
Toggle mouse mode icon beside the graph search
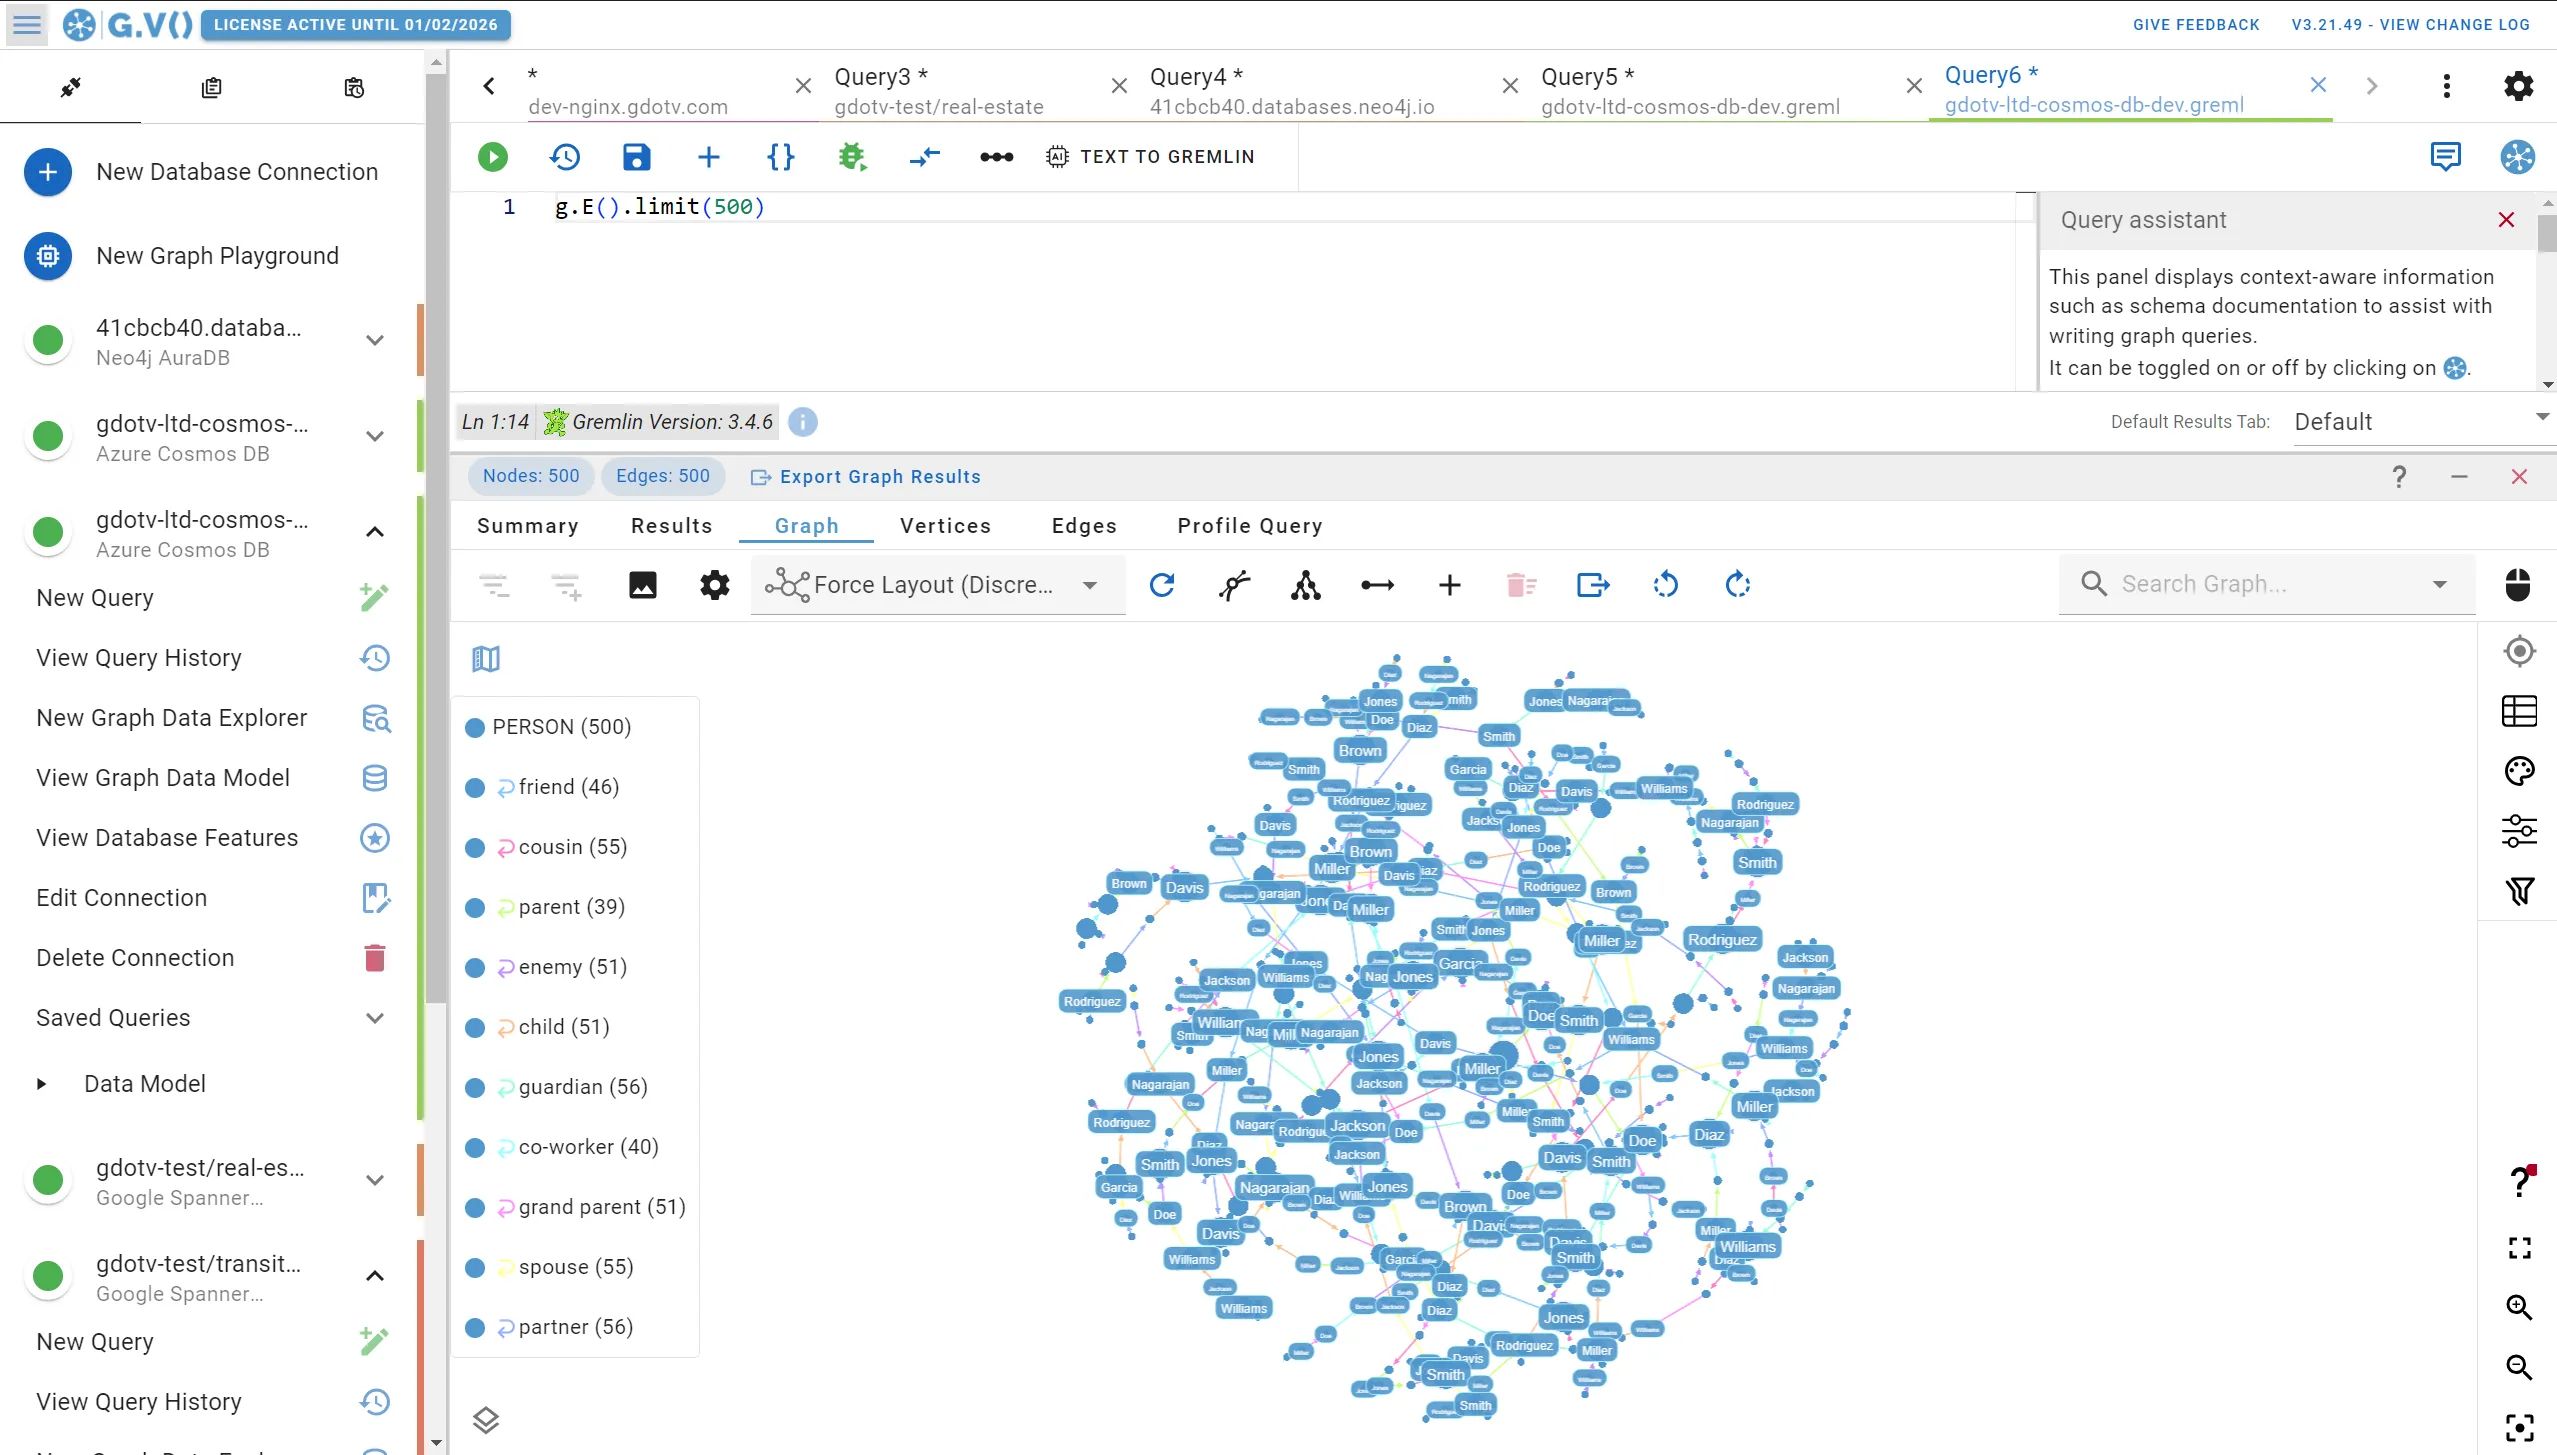point(2517,585)
